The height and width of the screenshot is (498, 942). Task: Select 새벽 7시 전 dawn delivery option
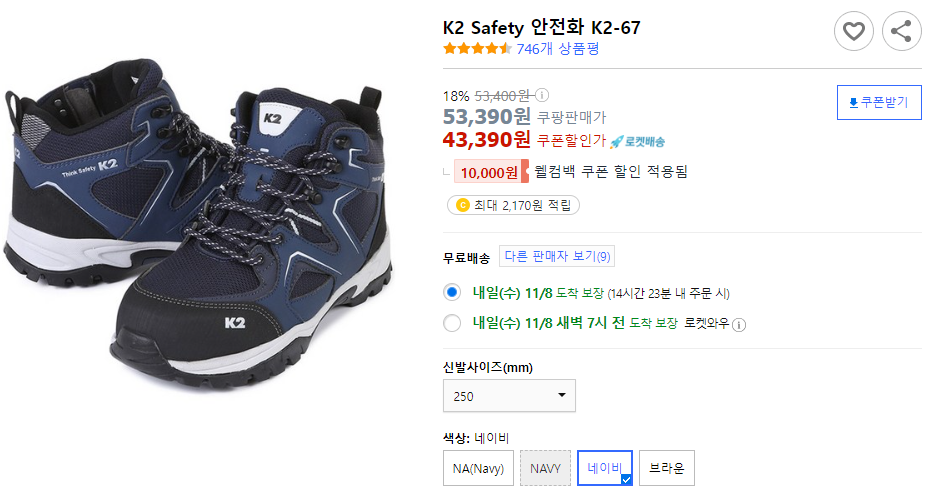[452, 323]
